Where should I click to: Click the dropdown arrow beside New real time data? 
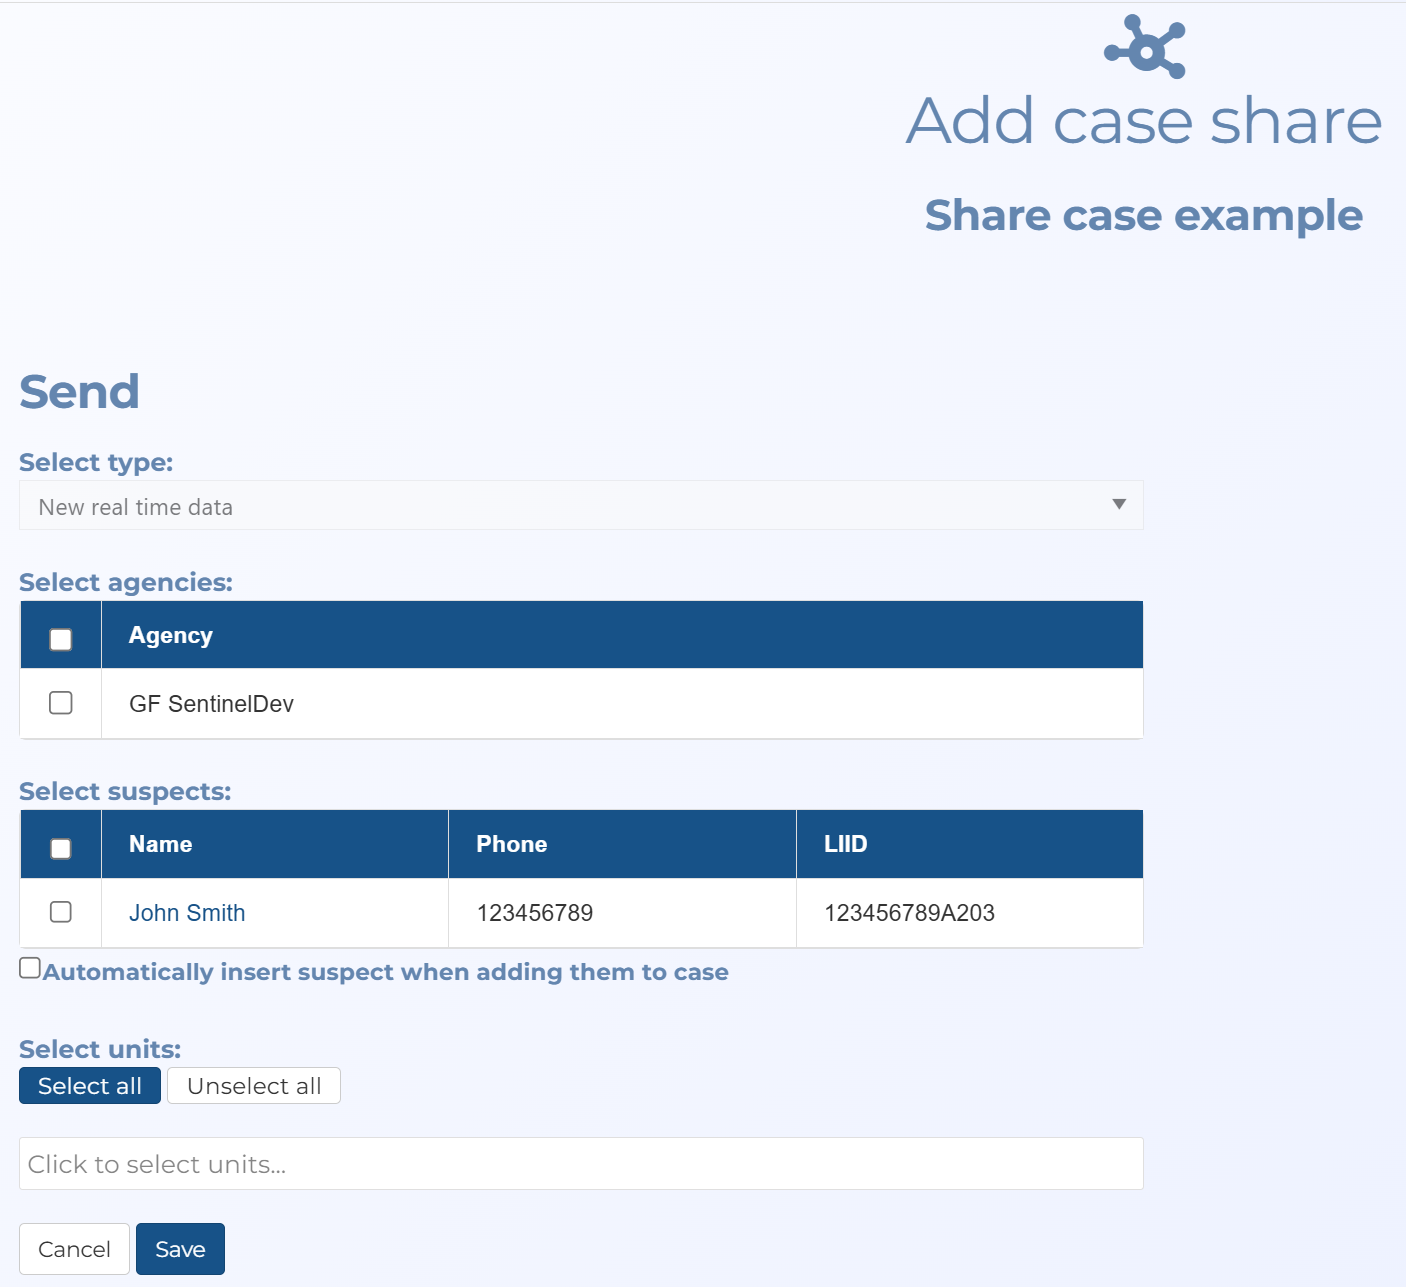(1119, 505)
